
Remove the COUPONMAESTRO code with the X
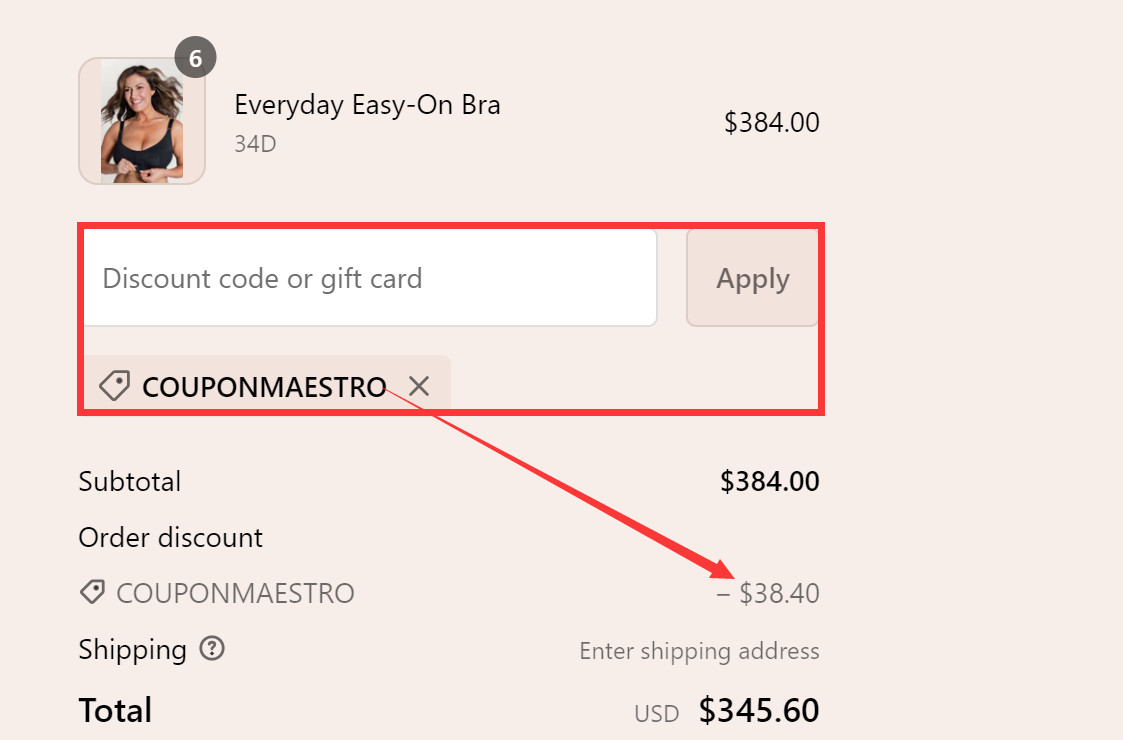tap(419, 387)
